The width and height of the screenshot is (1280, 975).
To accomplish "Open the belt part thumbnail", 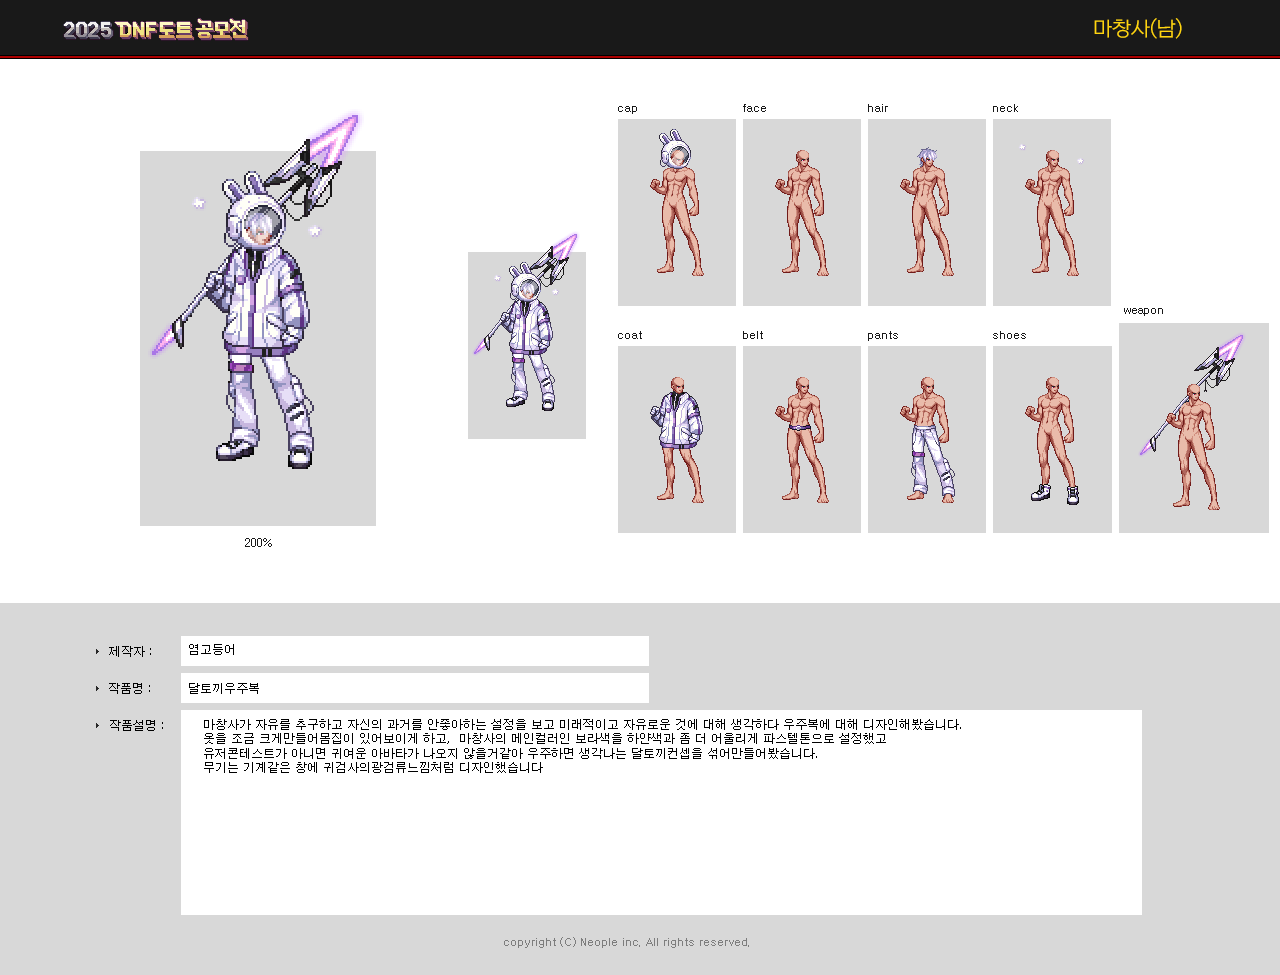I will (802, 439).
